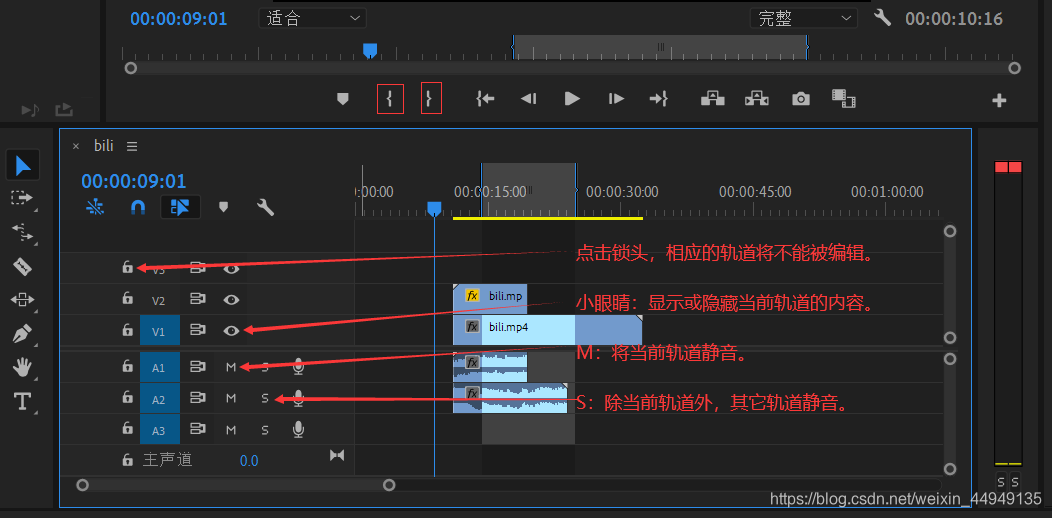The height and width of the screenshot is (518, 1052).
Task: Add a marker in the timeline
Action: click(223, 207)
